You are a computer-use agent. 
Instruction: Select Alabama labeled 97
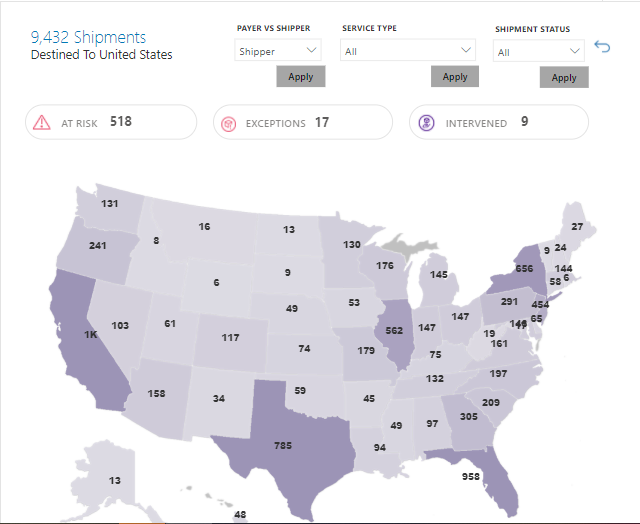coord(432,426)
